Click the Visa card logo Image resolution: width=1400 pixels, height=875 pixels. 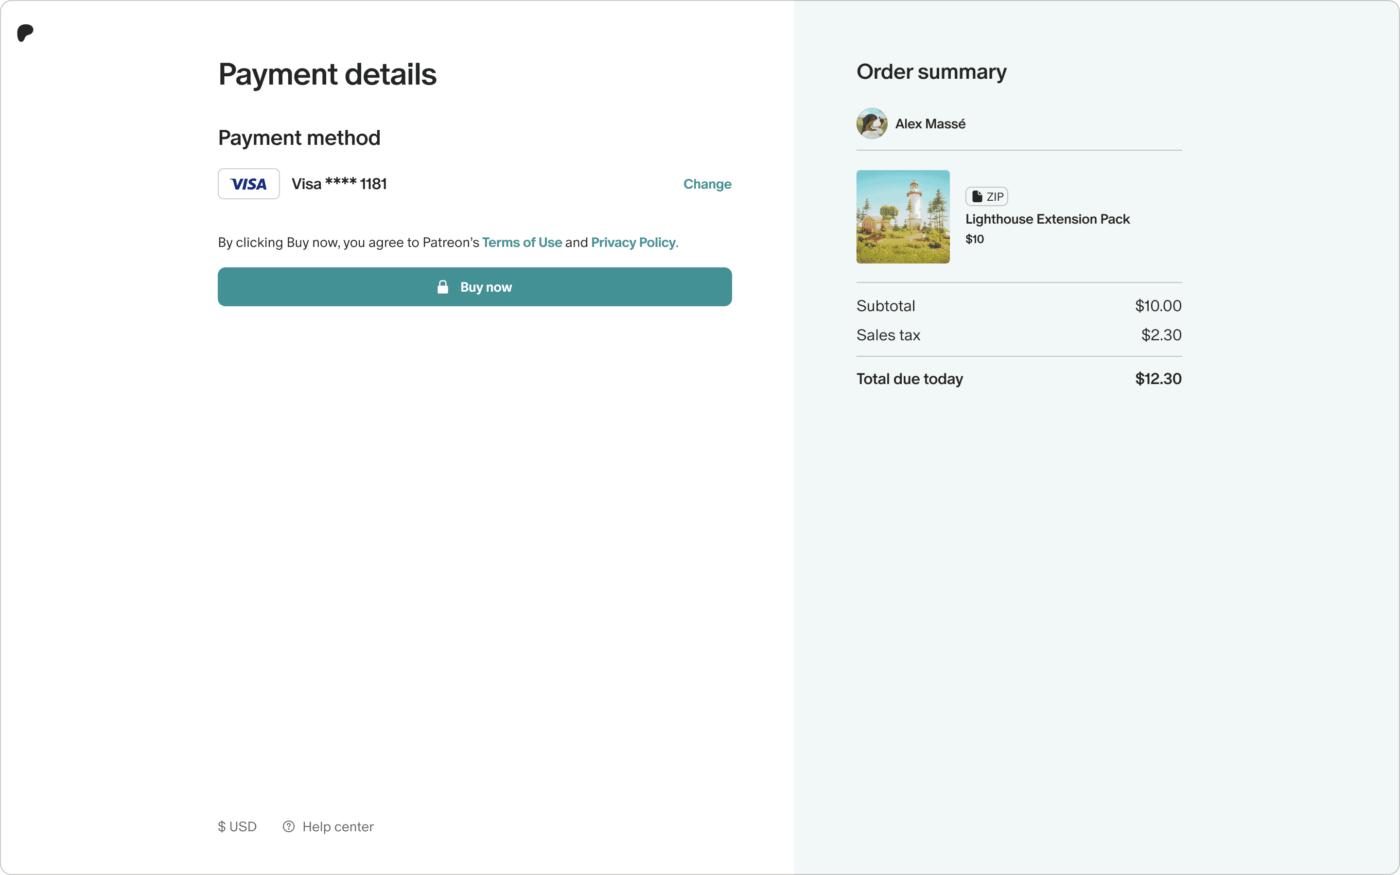tap(249, 184)
